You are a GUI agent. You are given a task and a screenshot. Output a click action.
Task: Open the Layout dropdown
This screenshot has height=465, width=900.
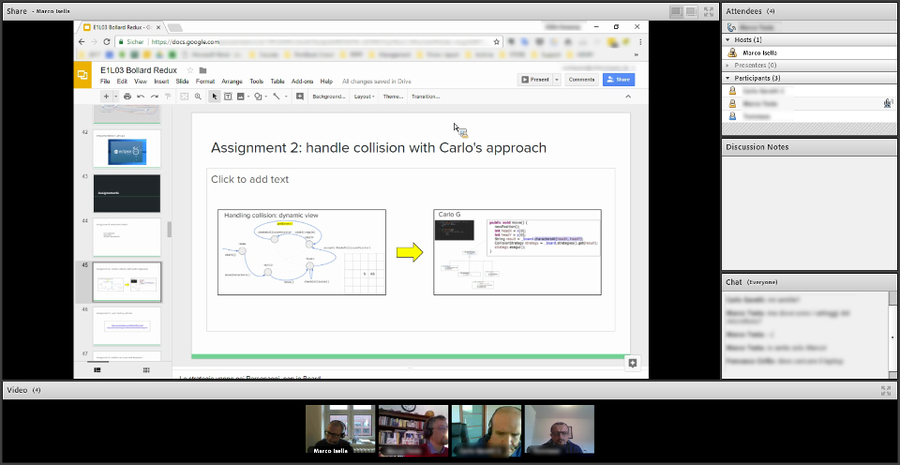coord(364,97)
